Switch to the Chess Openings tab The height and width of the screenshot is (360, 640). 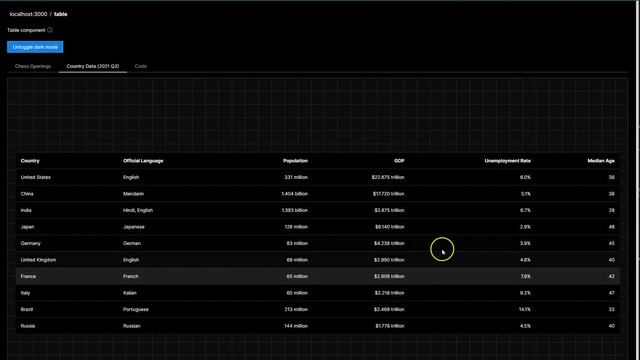click(33, 66)
